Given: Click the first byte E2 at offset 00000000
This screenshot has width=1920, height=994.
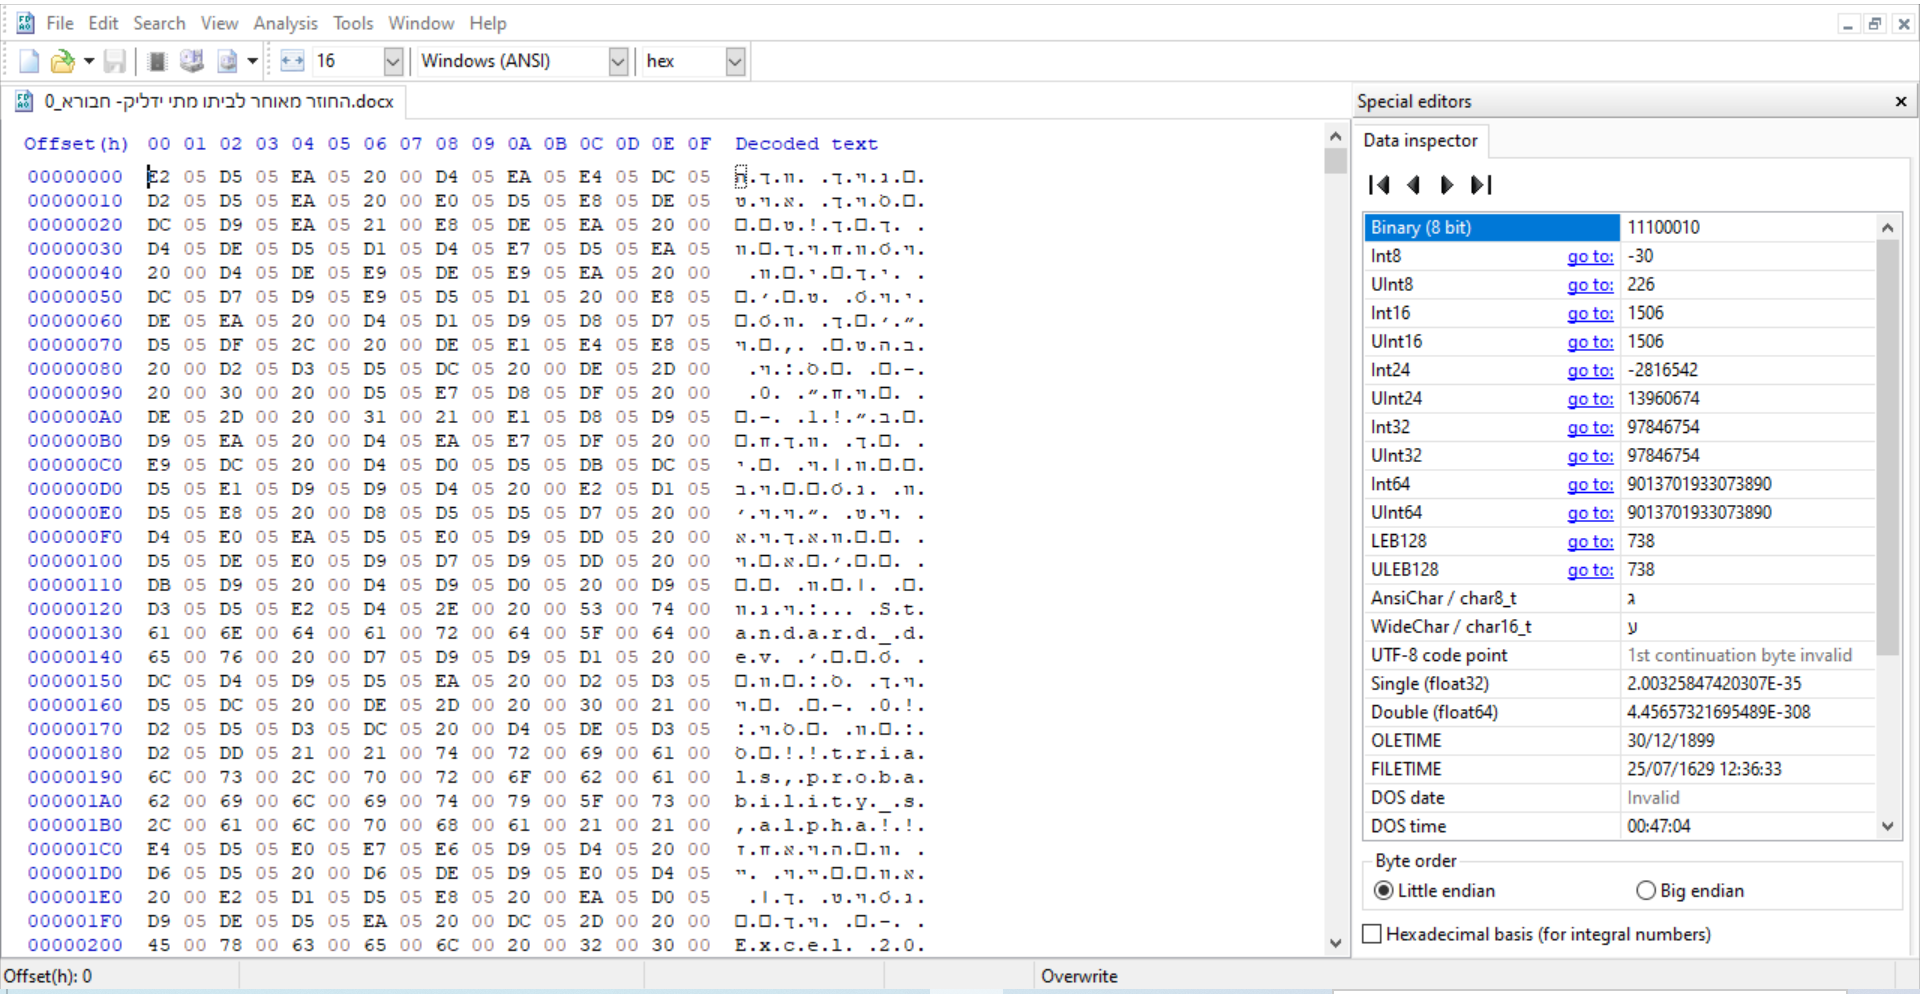Looking at the screenshot, I should tap(159, 177).
